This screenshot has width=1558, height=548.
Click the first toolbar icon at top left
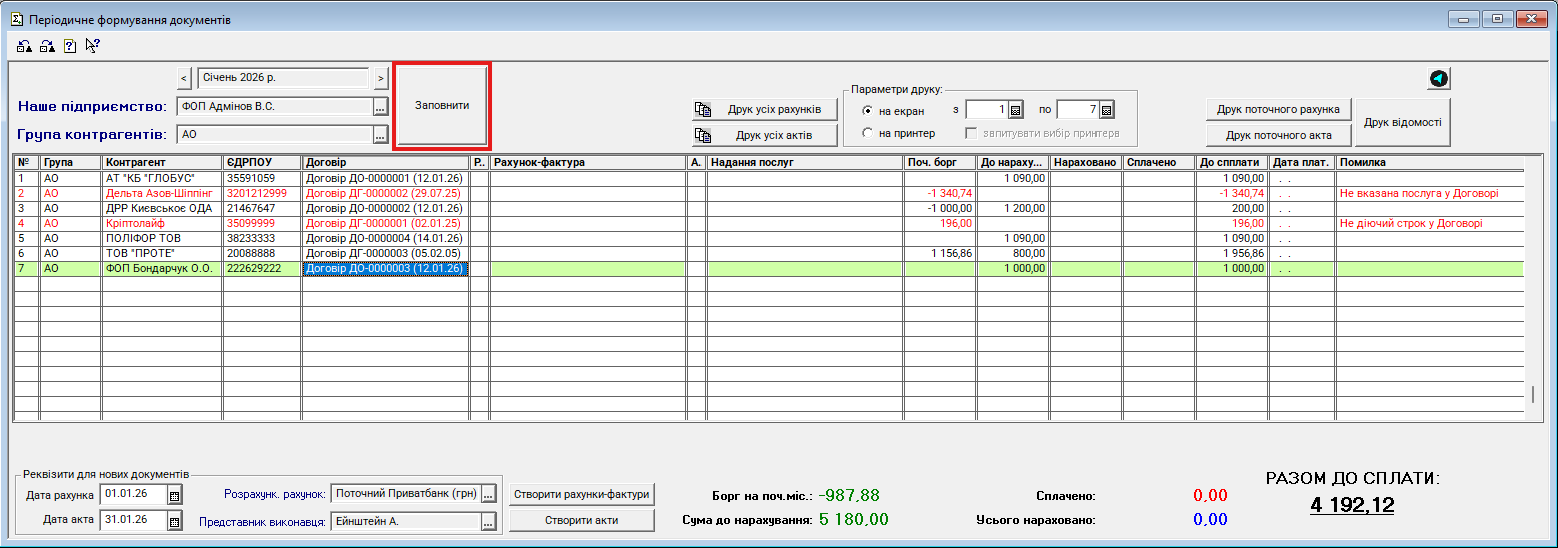tap(24, 45)
